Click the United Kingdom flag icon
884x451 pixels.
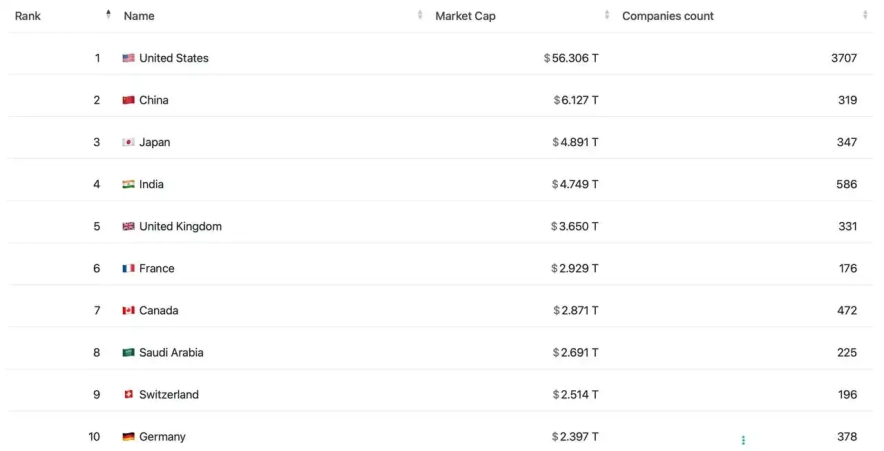(128, 226)
